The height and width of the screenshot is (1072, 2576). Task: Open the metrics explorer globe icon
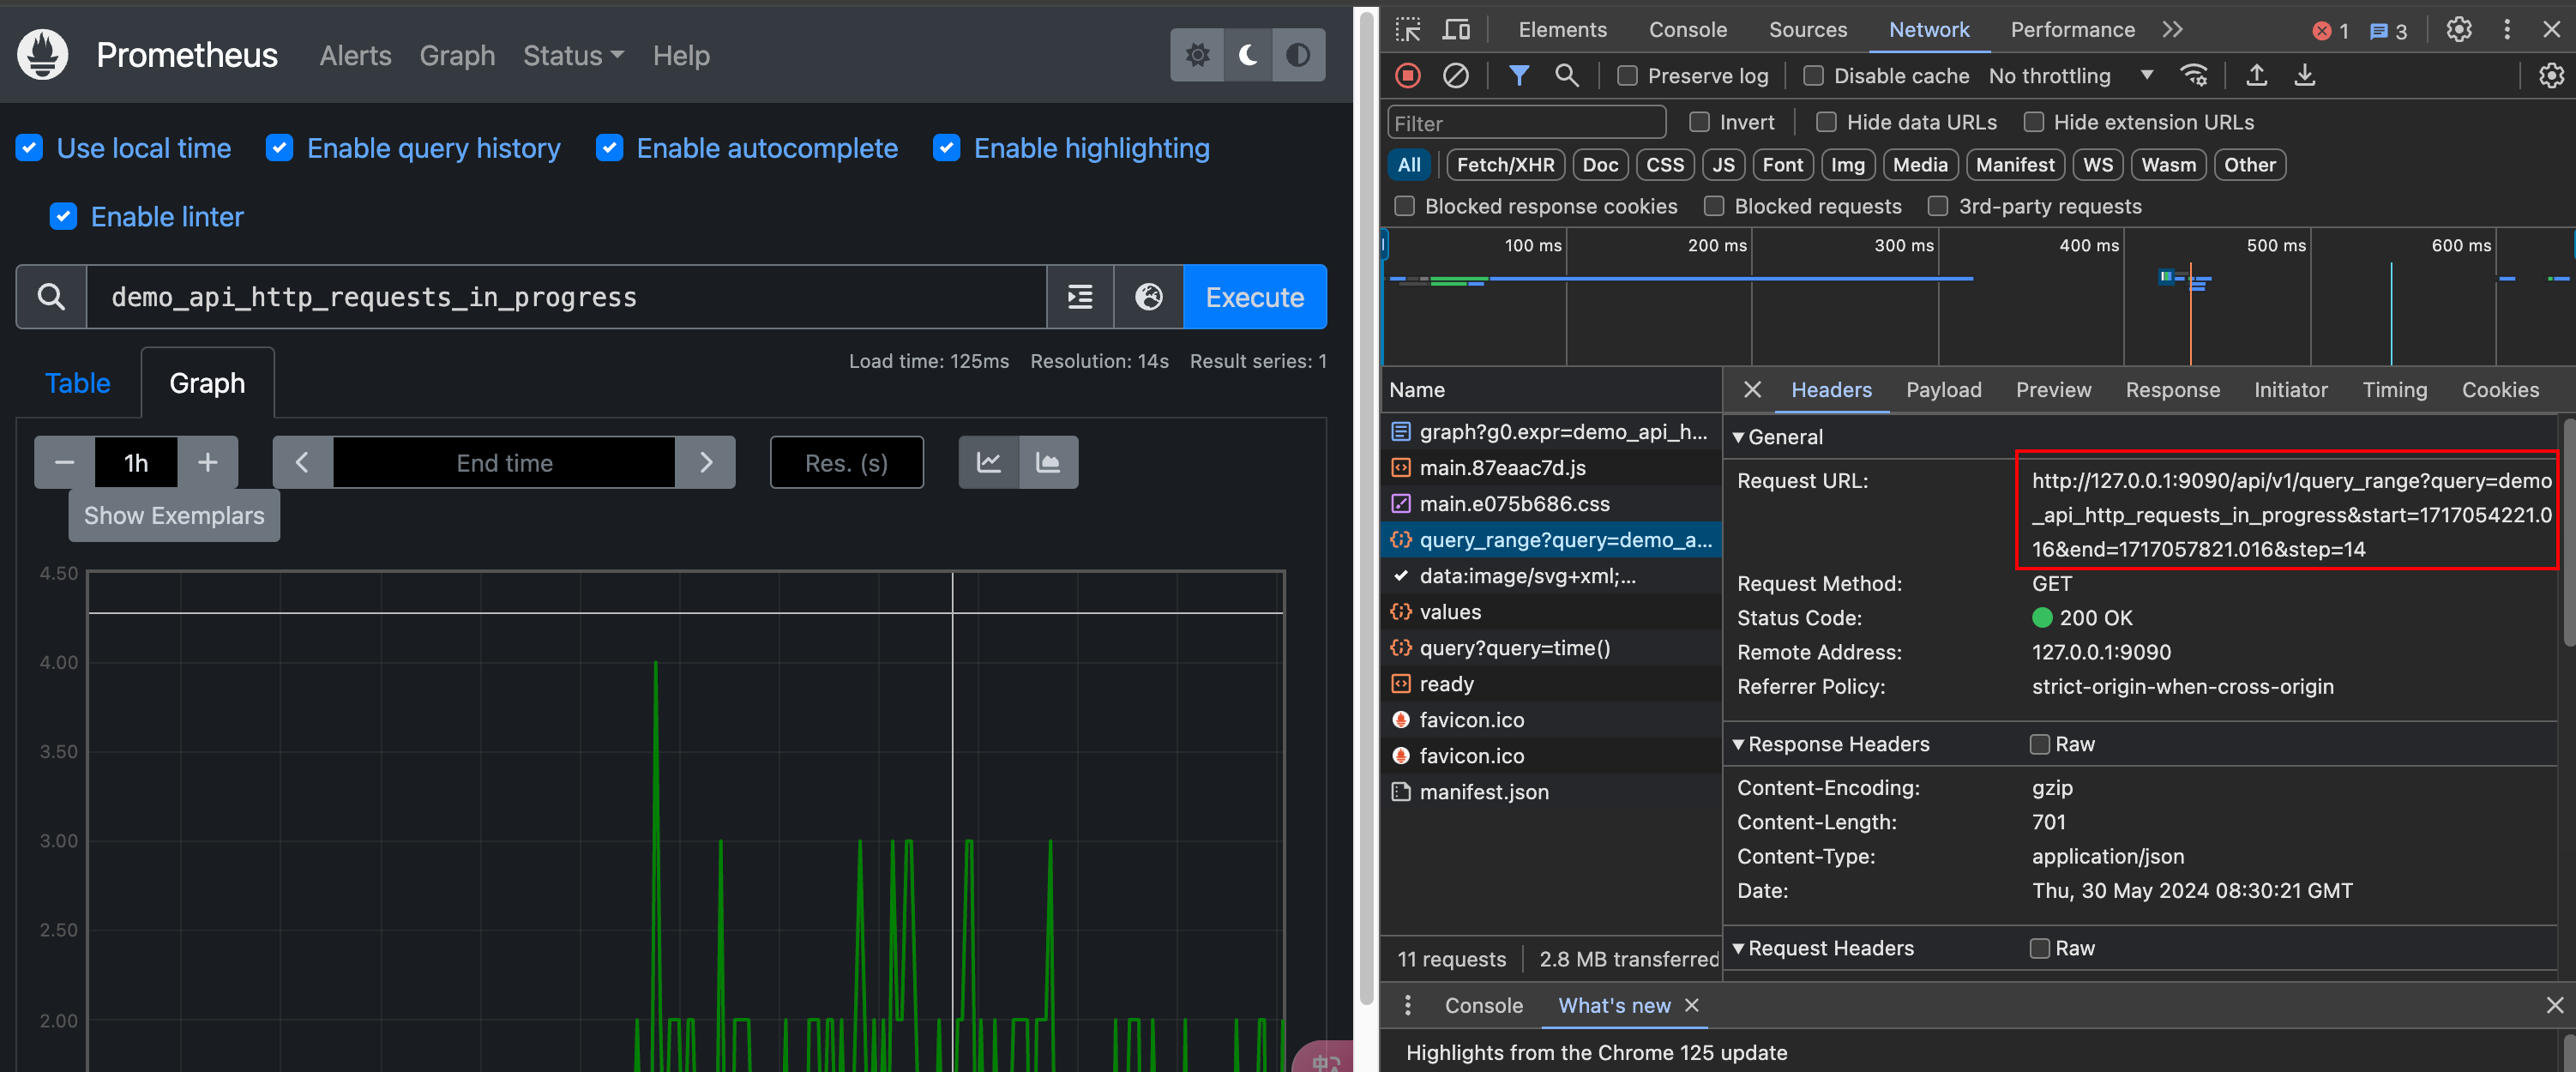pos(1149,297)
